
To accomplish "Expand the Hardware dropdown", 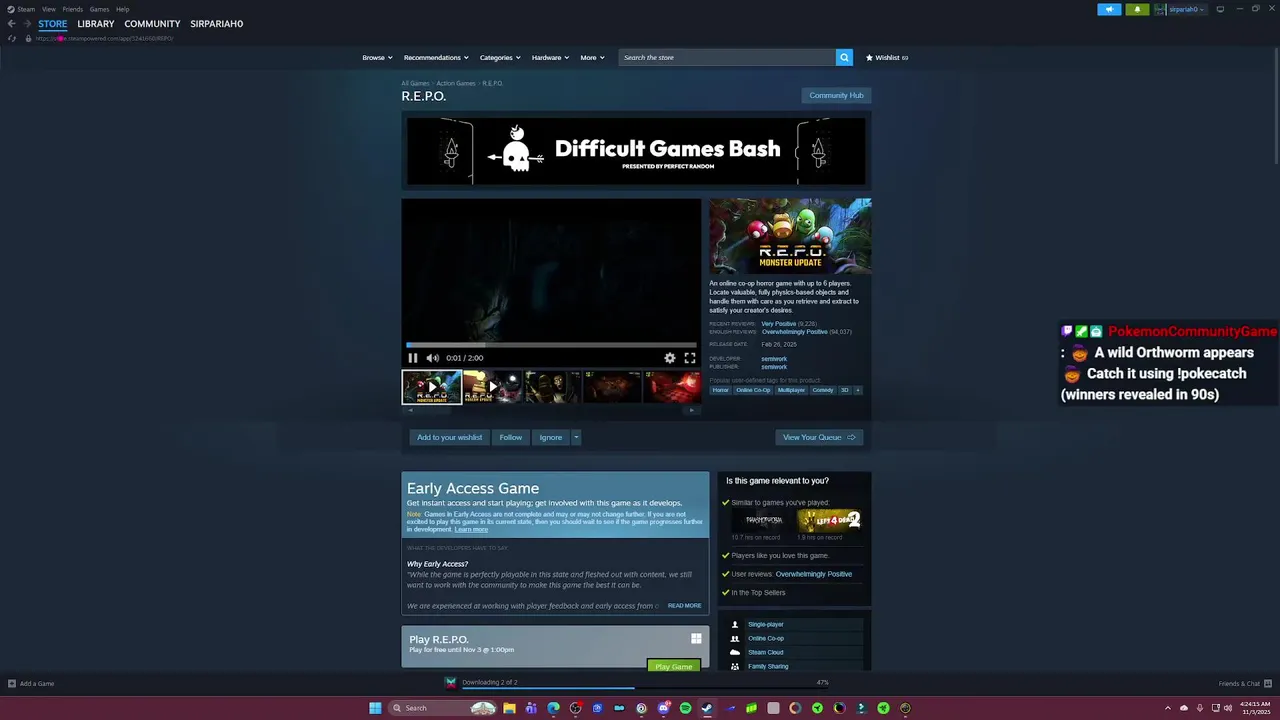I will [x=550, y=57].
